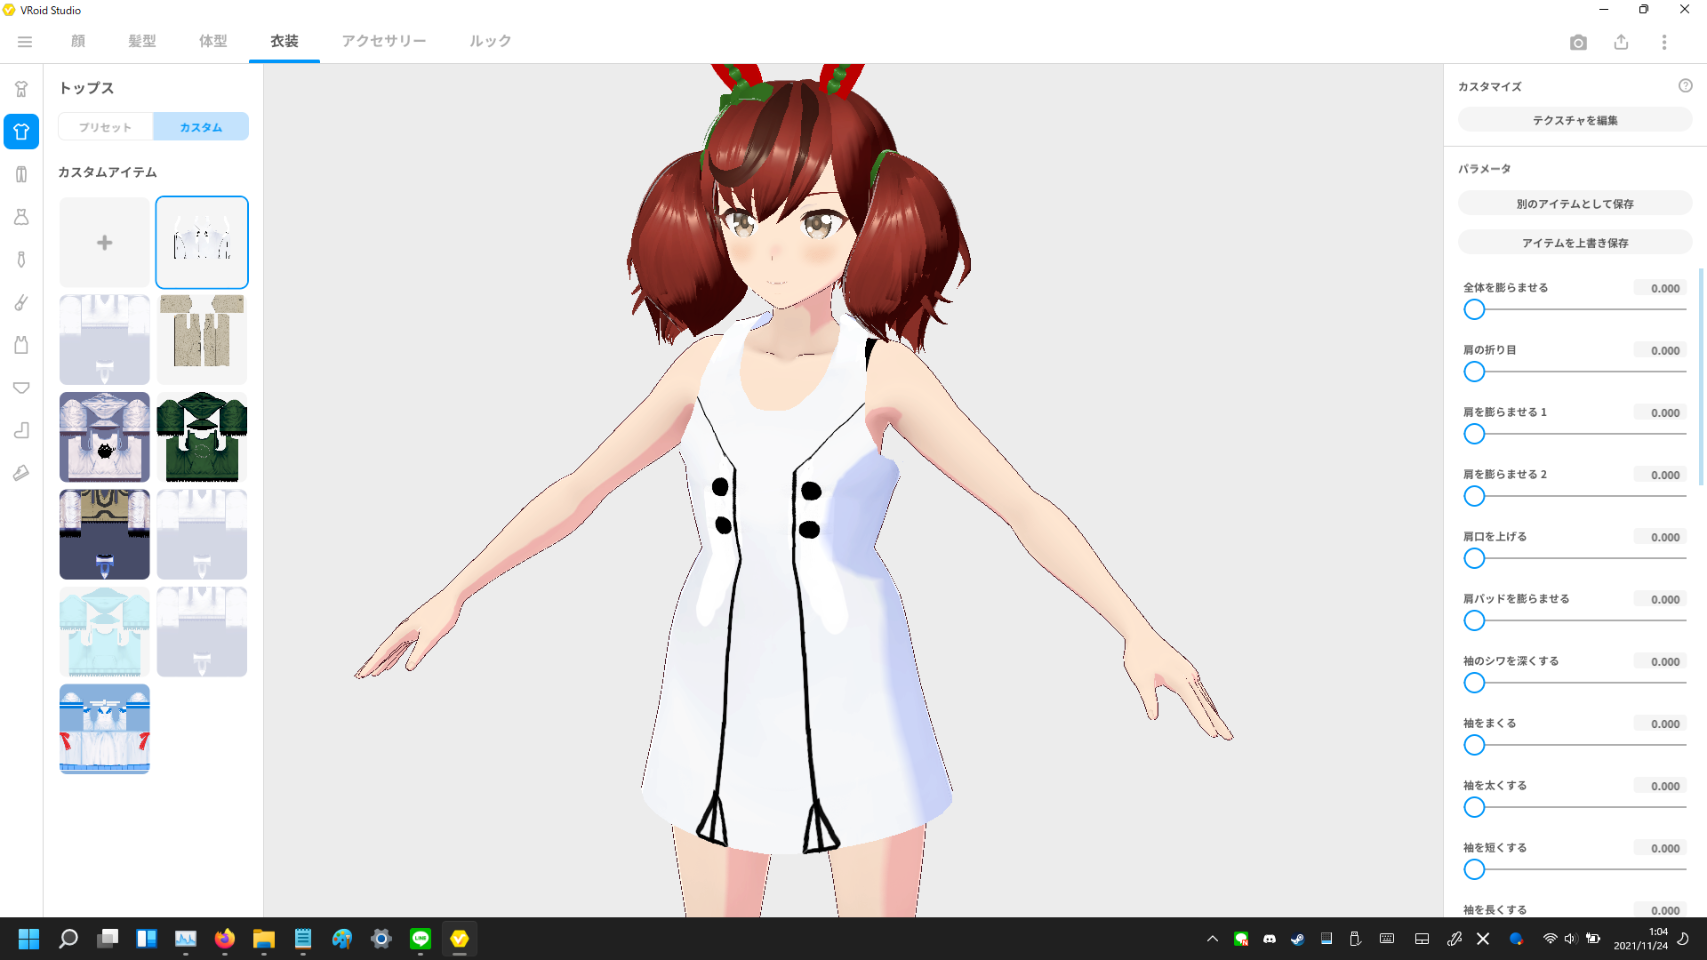Screen dimensions: 1707x960
Task: Expand the hamburger main menu
Action: click(x=25, y=42)
